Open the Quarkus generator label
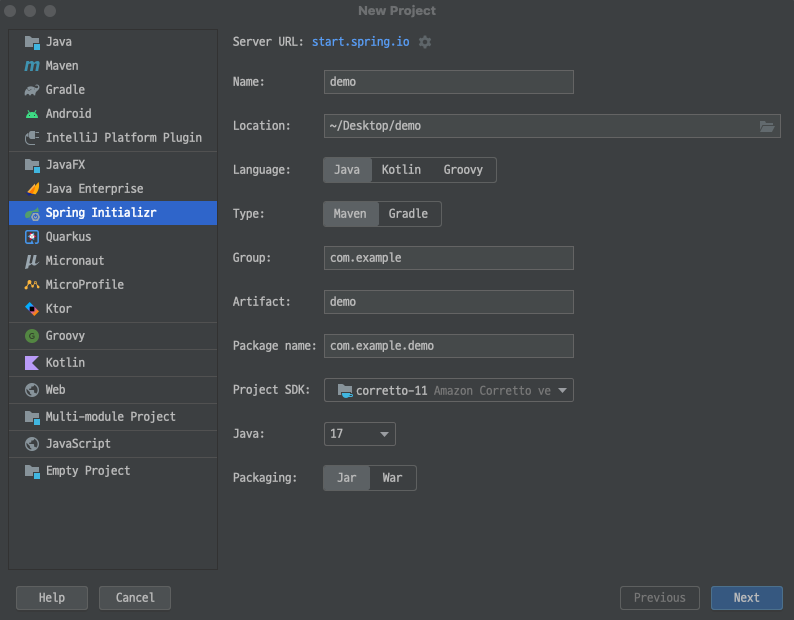The width and height of the screenshot is (794, 620). pyautogui.click(x=68, y=237)
